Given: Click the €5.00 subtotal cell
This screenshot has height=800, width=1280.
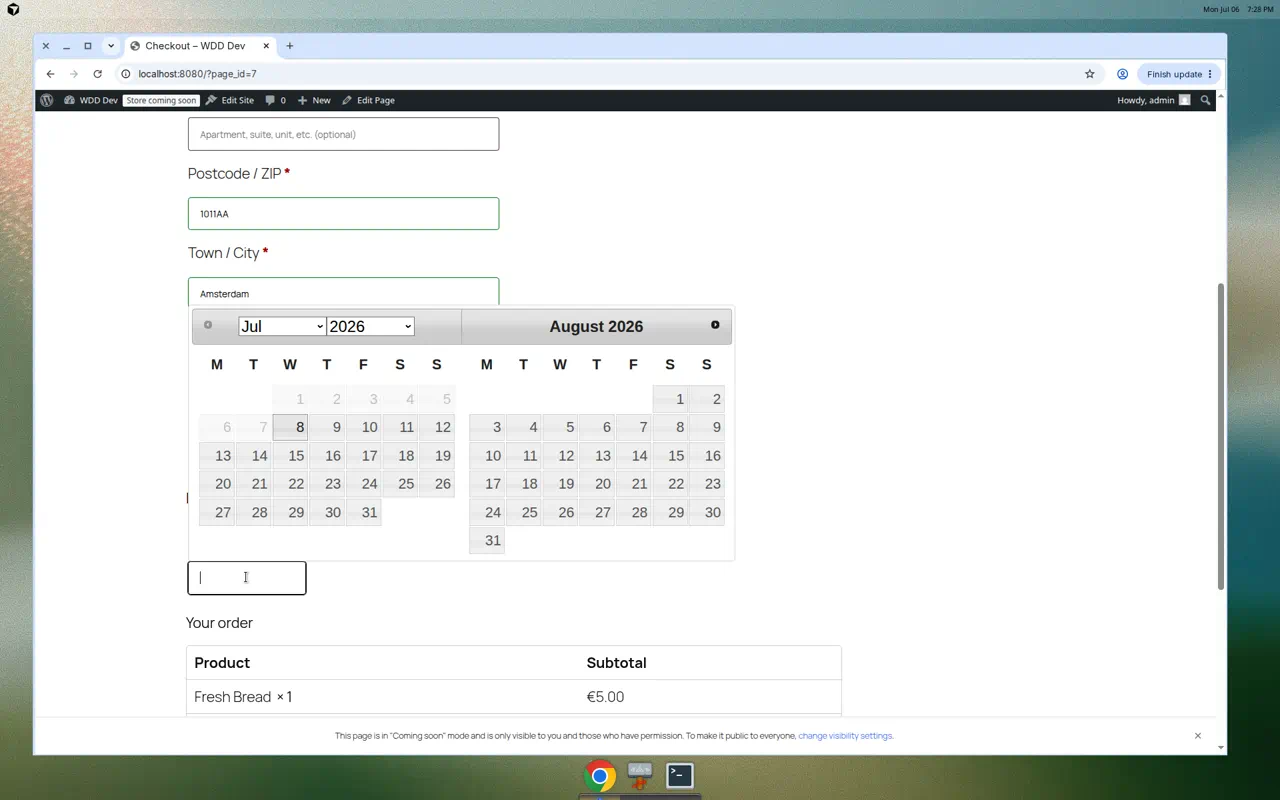Looking at the screenshot, I should click(605, 697).
